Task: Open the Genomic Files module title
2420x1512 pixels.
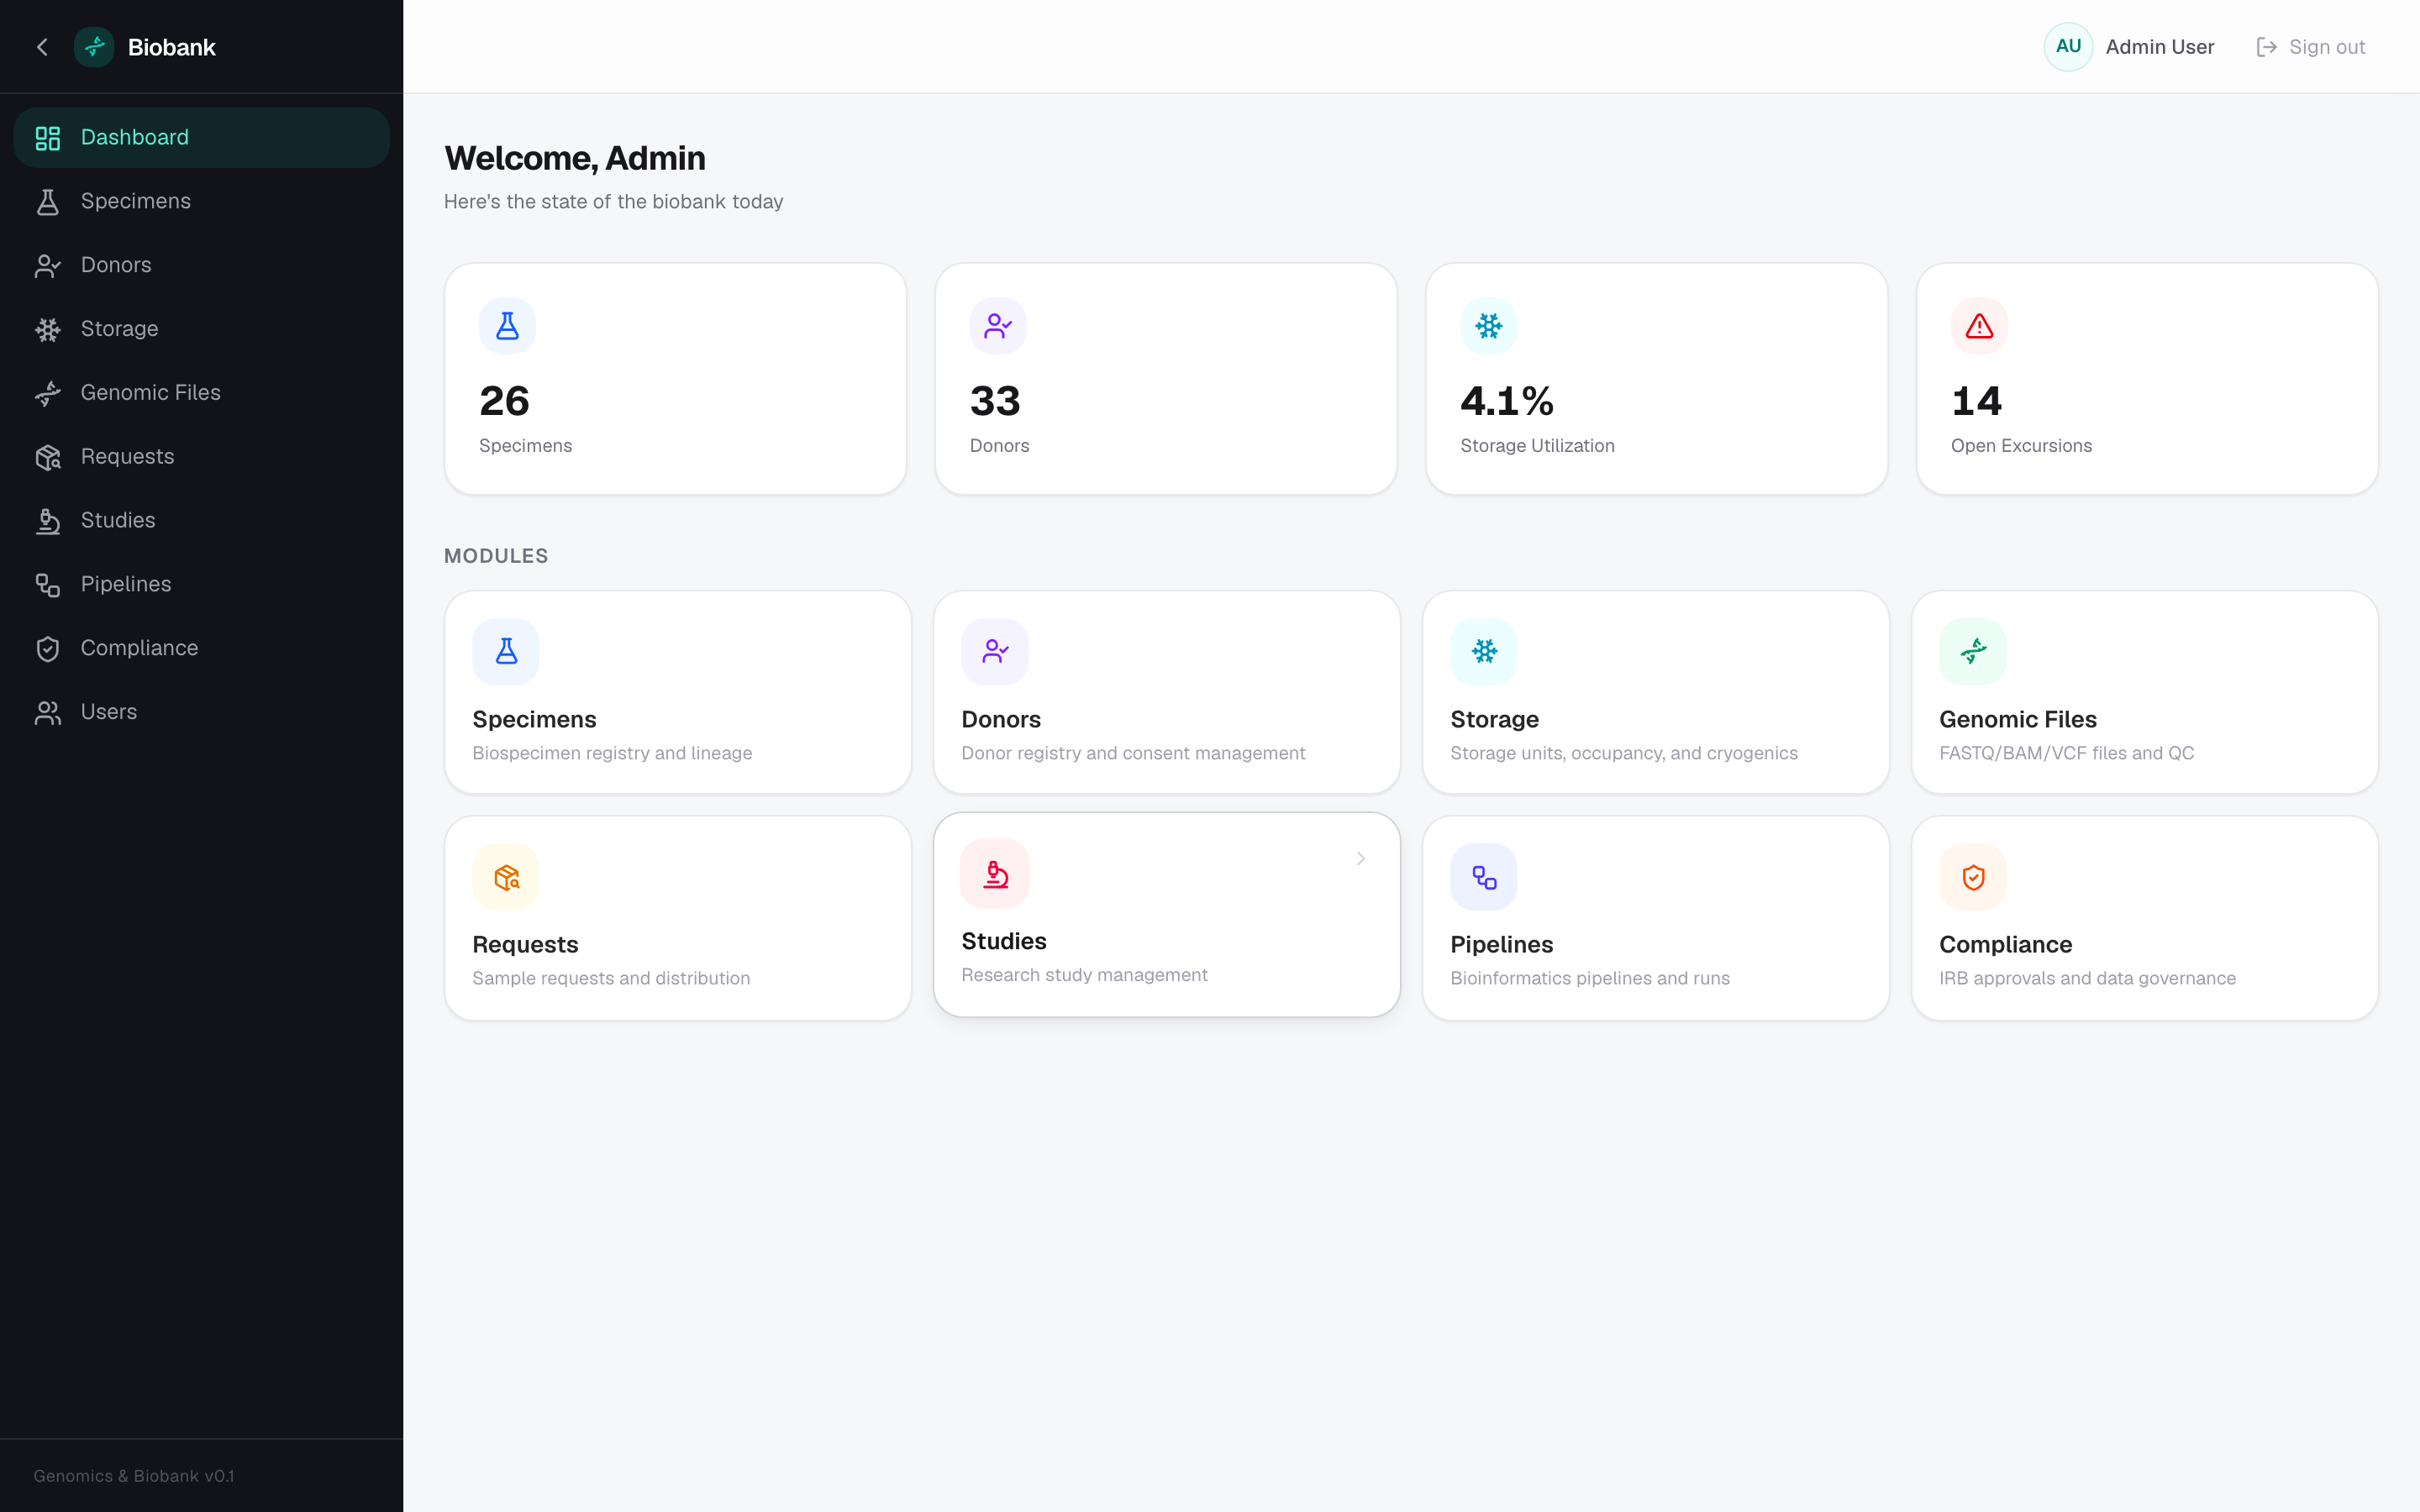Action: coord(2017,720)
